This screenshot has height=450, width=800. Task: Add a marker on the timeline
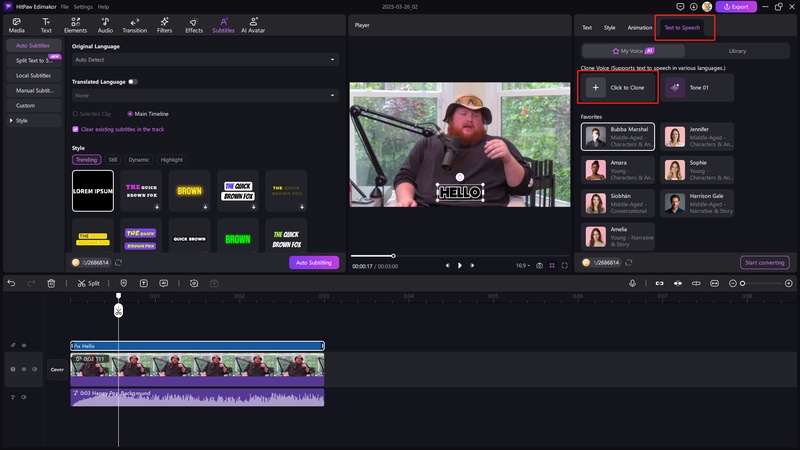123,283
